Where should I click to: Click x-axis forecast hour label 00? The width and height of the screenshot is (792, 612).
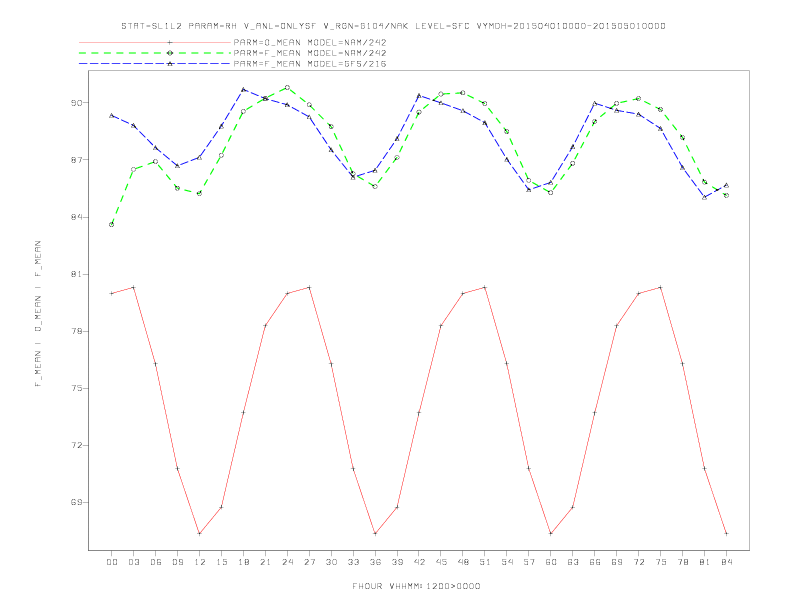(x=112, y=562)
